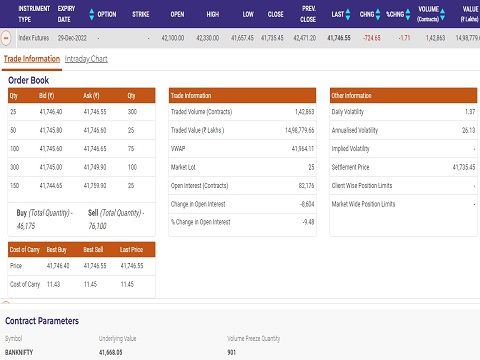Viewport: 480px width, 360px height.
Task: Sort the %CHNG column using arrows
Action: point(408,14)
